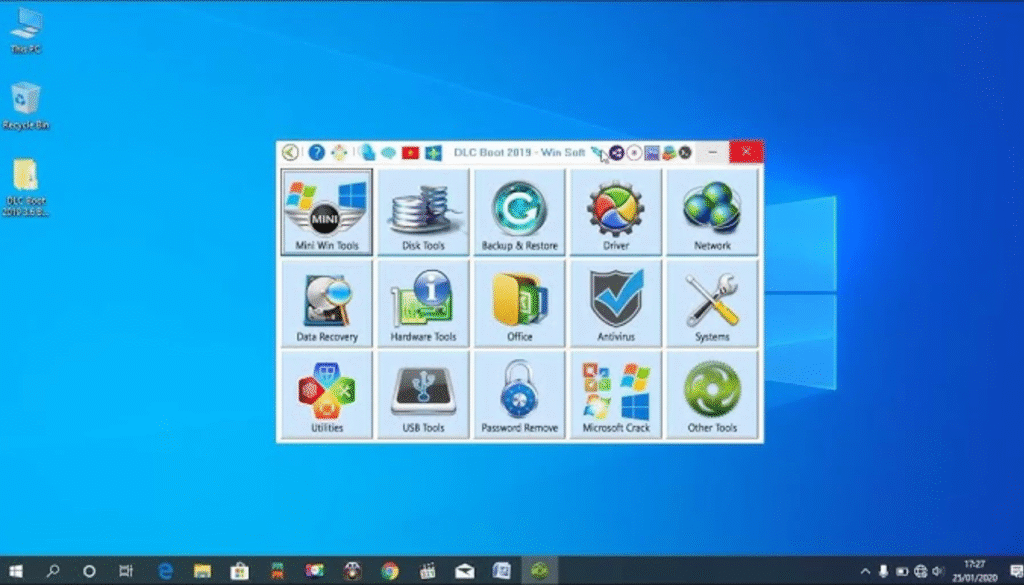The image size is (1024, 585).
Task: Expand the system tray hidden icons chevron
Action: point(865,571)
